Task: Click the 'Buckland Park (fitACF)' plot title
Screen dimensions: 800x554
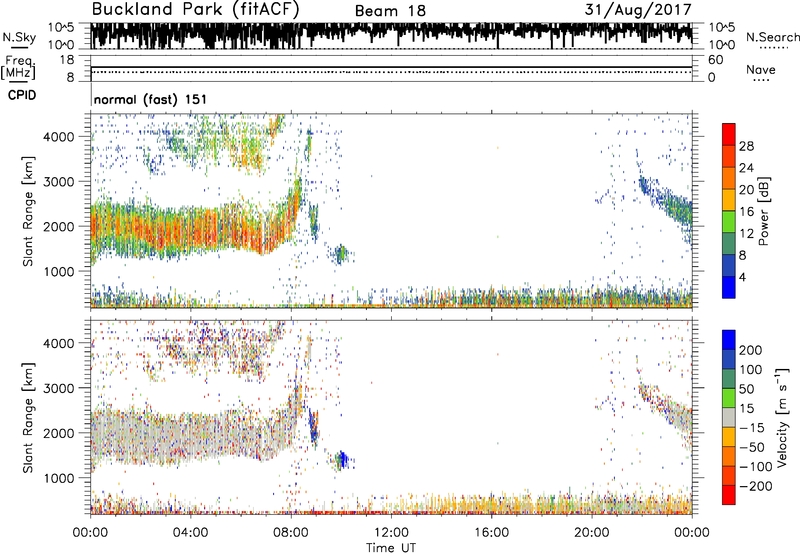Action: point(195,10)
